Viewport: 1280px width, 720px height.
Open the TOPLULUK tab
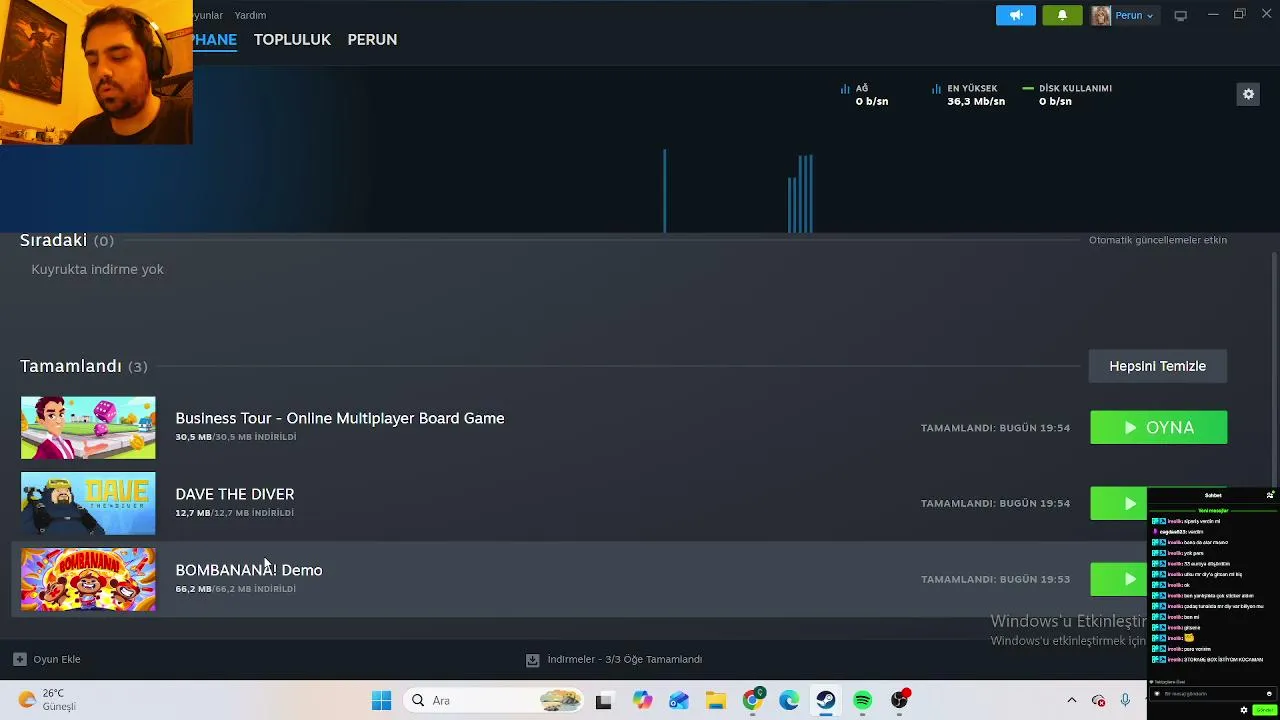292,39
